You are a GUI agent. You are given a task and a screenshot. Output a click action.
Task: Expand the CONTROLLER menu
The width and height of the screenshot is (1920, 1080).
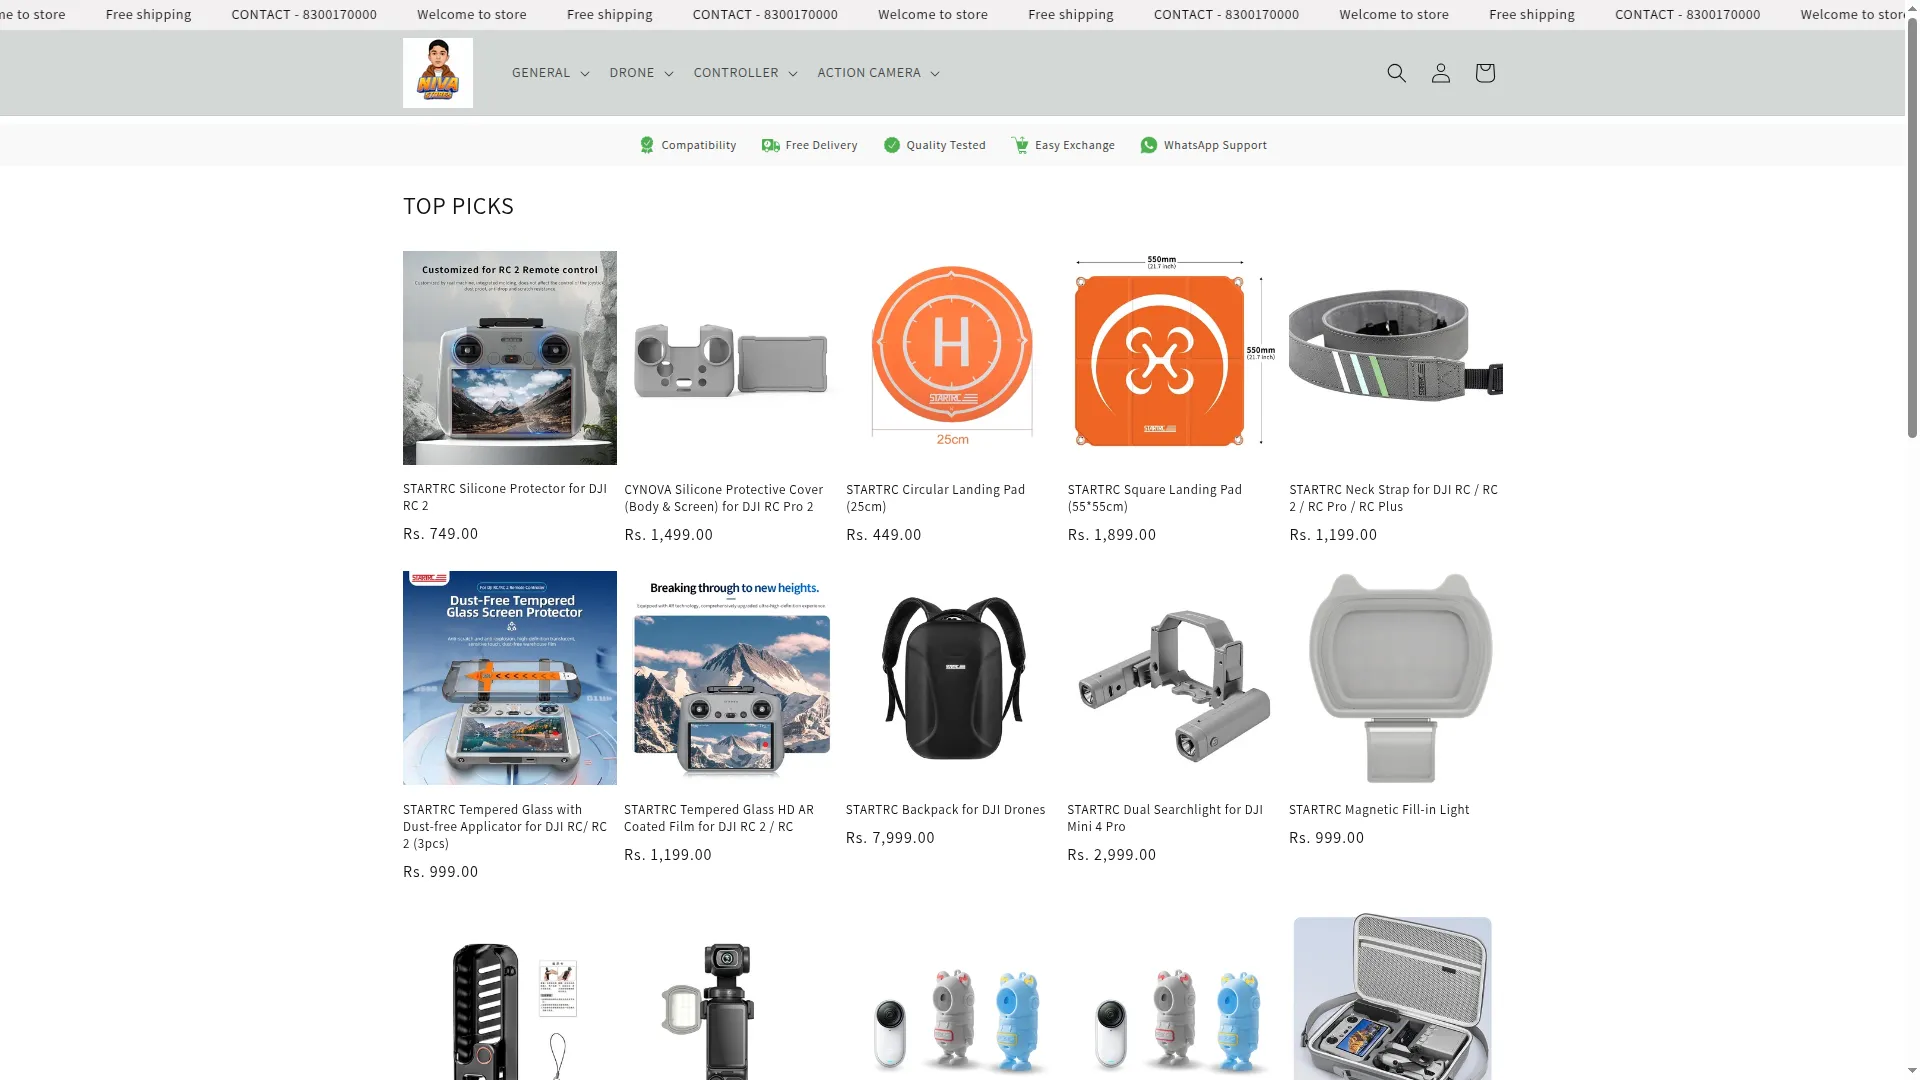(746, 73)
